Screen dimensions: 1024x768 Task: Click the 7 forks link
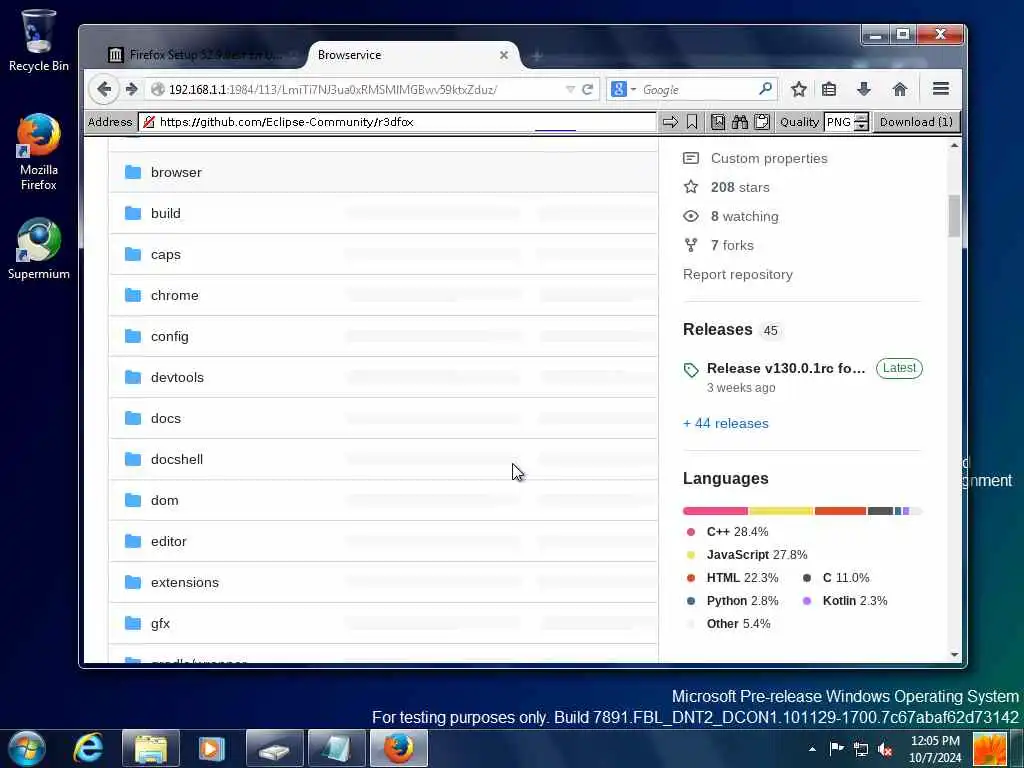pyautogui.click(x=732, y=246)
